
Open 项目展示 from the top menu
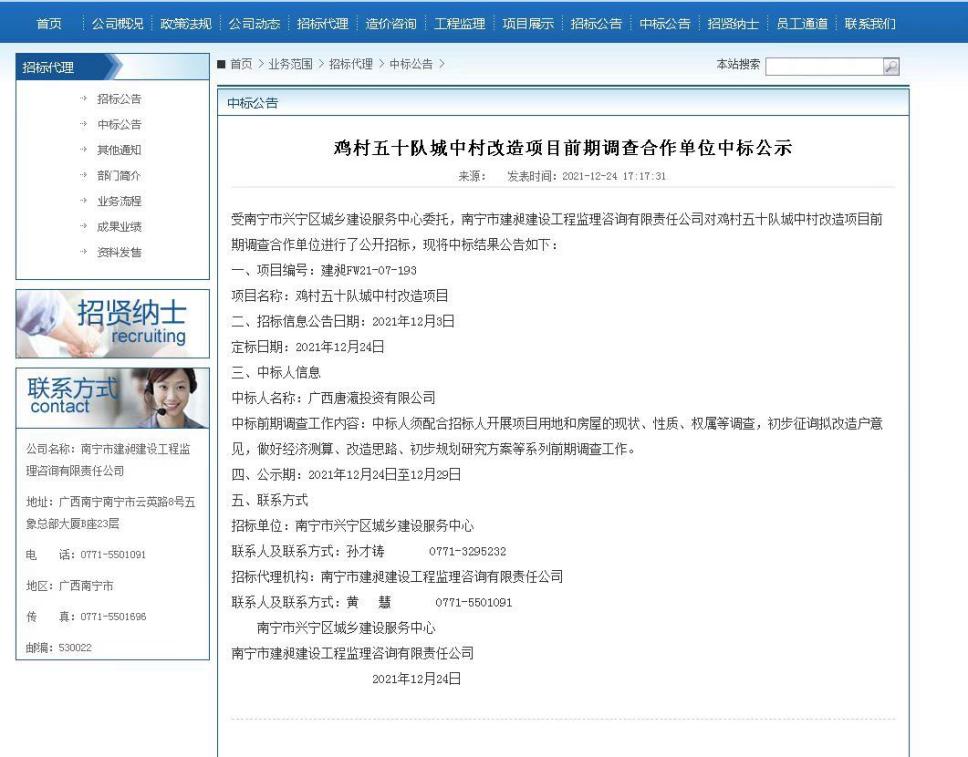[x=527, y=23]
